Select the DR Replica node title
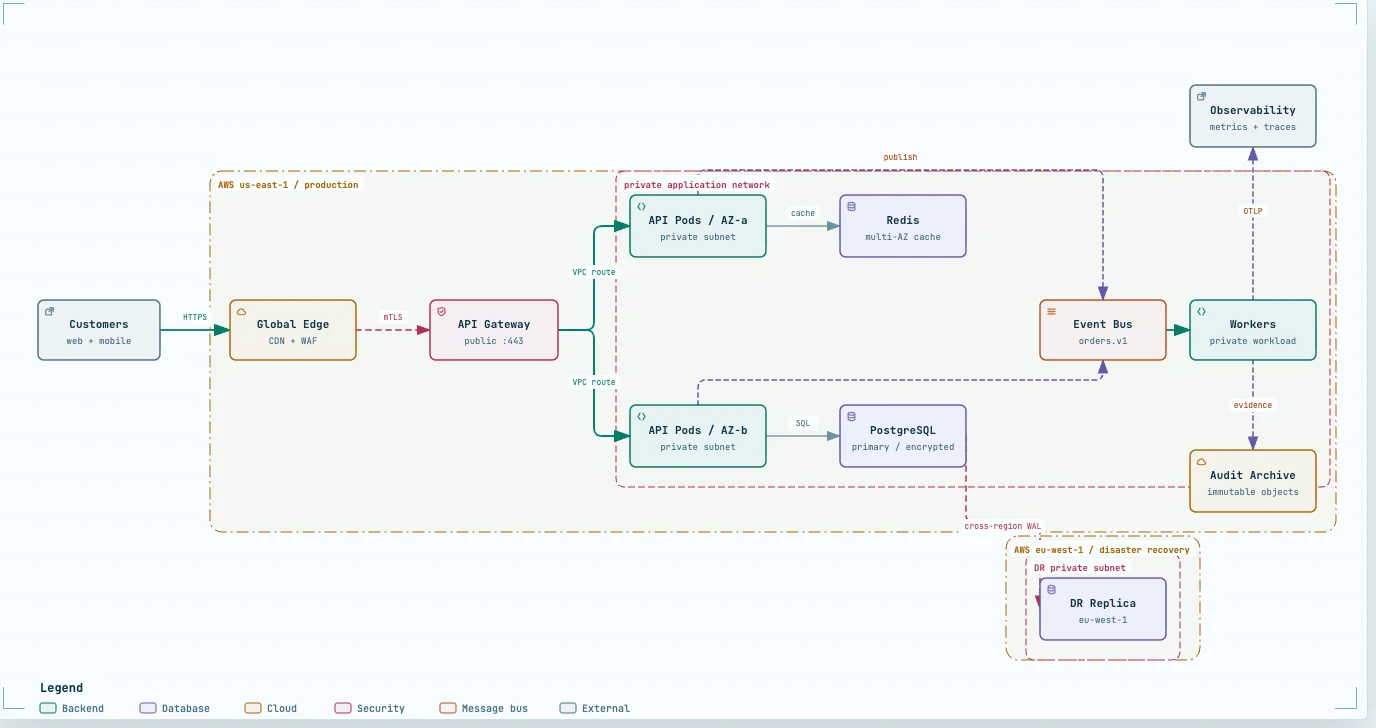Viewport: 1376px width, 728px height. (x=1103, y=603)
